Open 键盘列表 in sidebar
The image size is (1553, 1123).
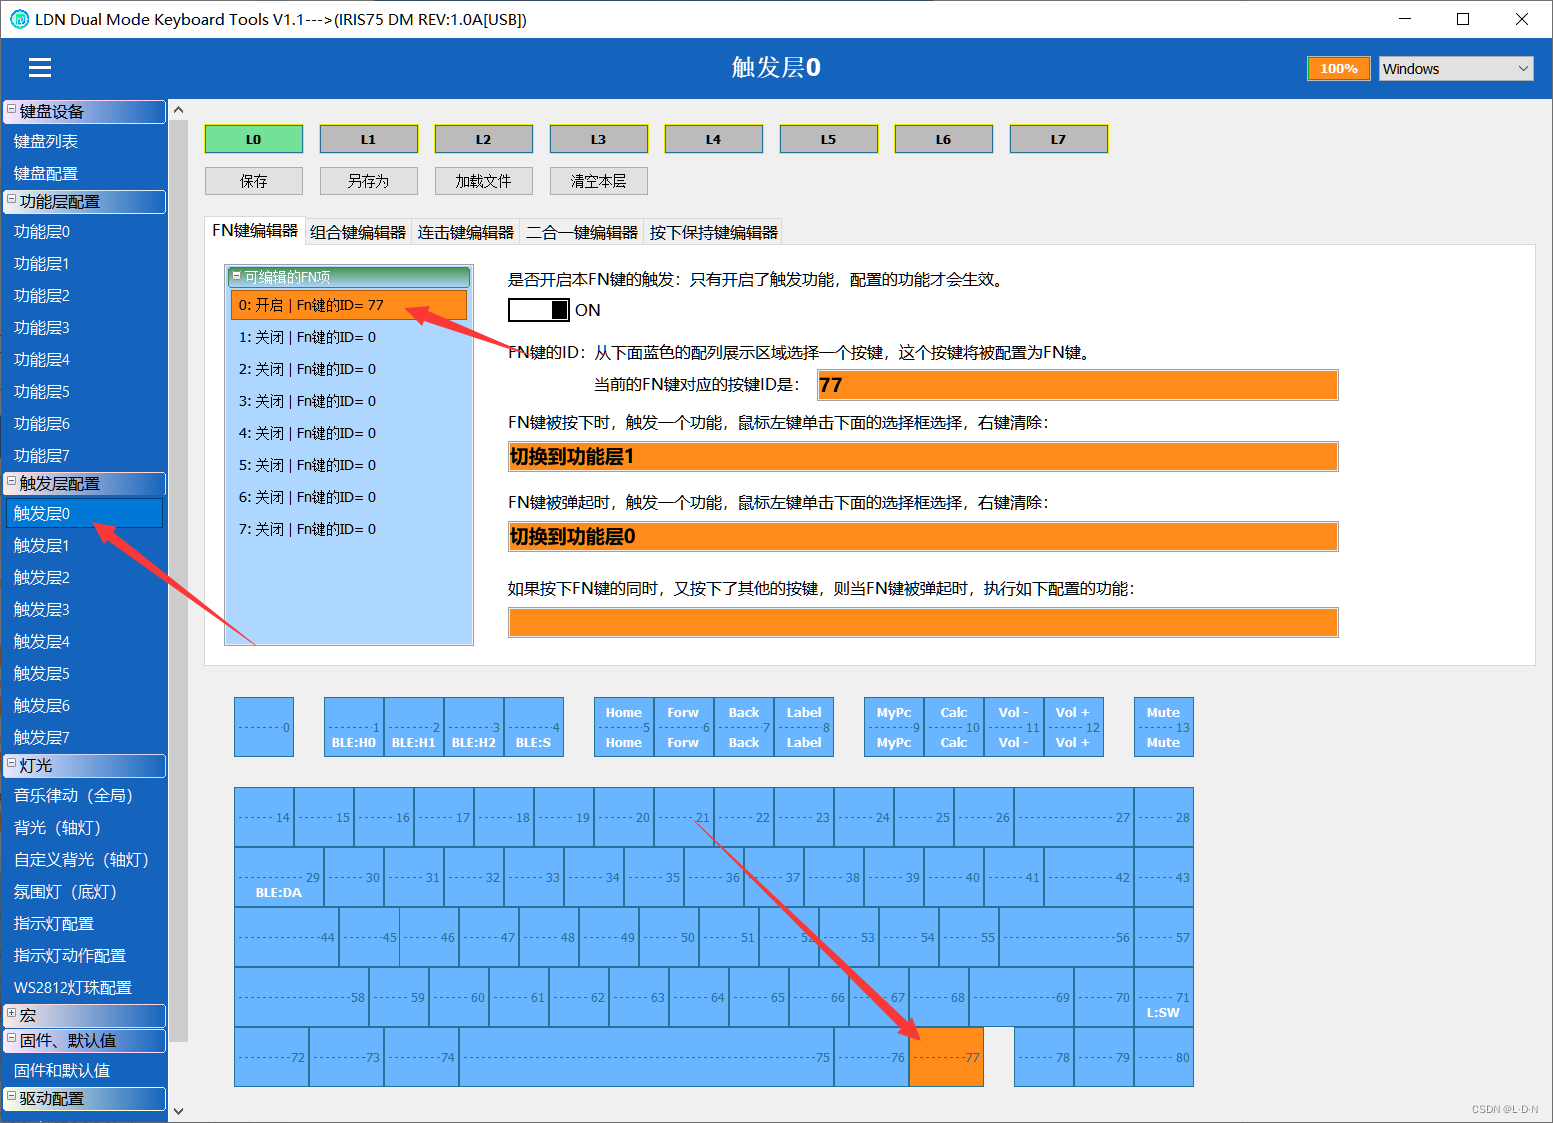tap(84, 142)
